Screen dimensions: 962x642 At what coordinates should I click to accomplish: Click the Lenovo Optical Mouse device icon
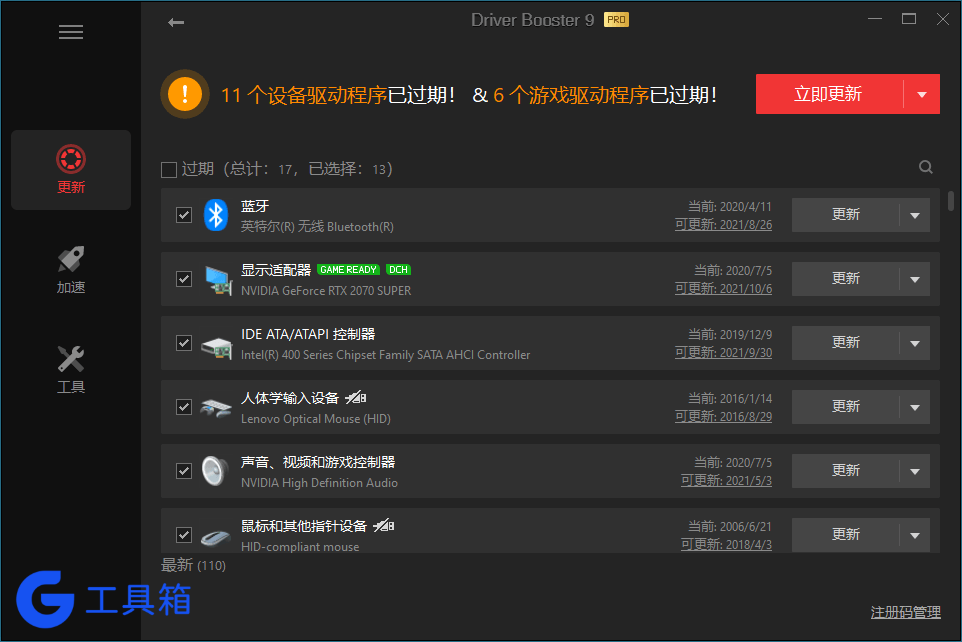(x=216, y=408)
